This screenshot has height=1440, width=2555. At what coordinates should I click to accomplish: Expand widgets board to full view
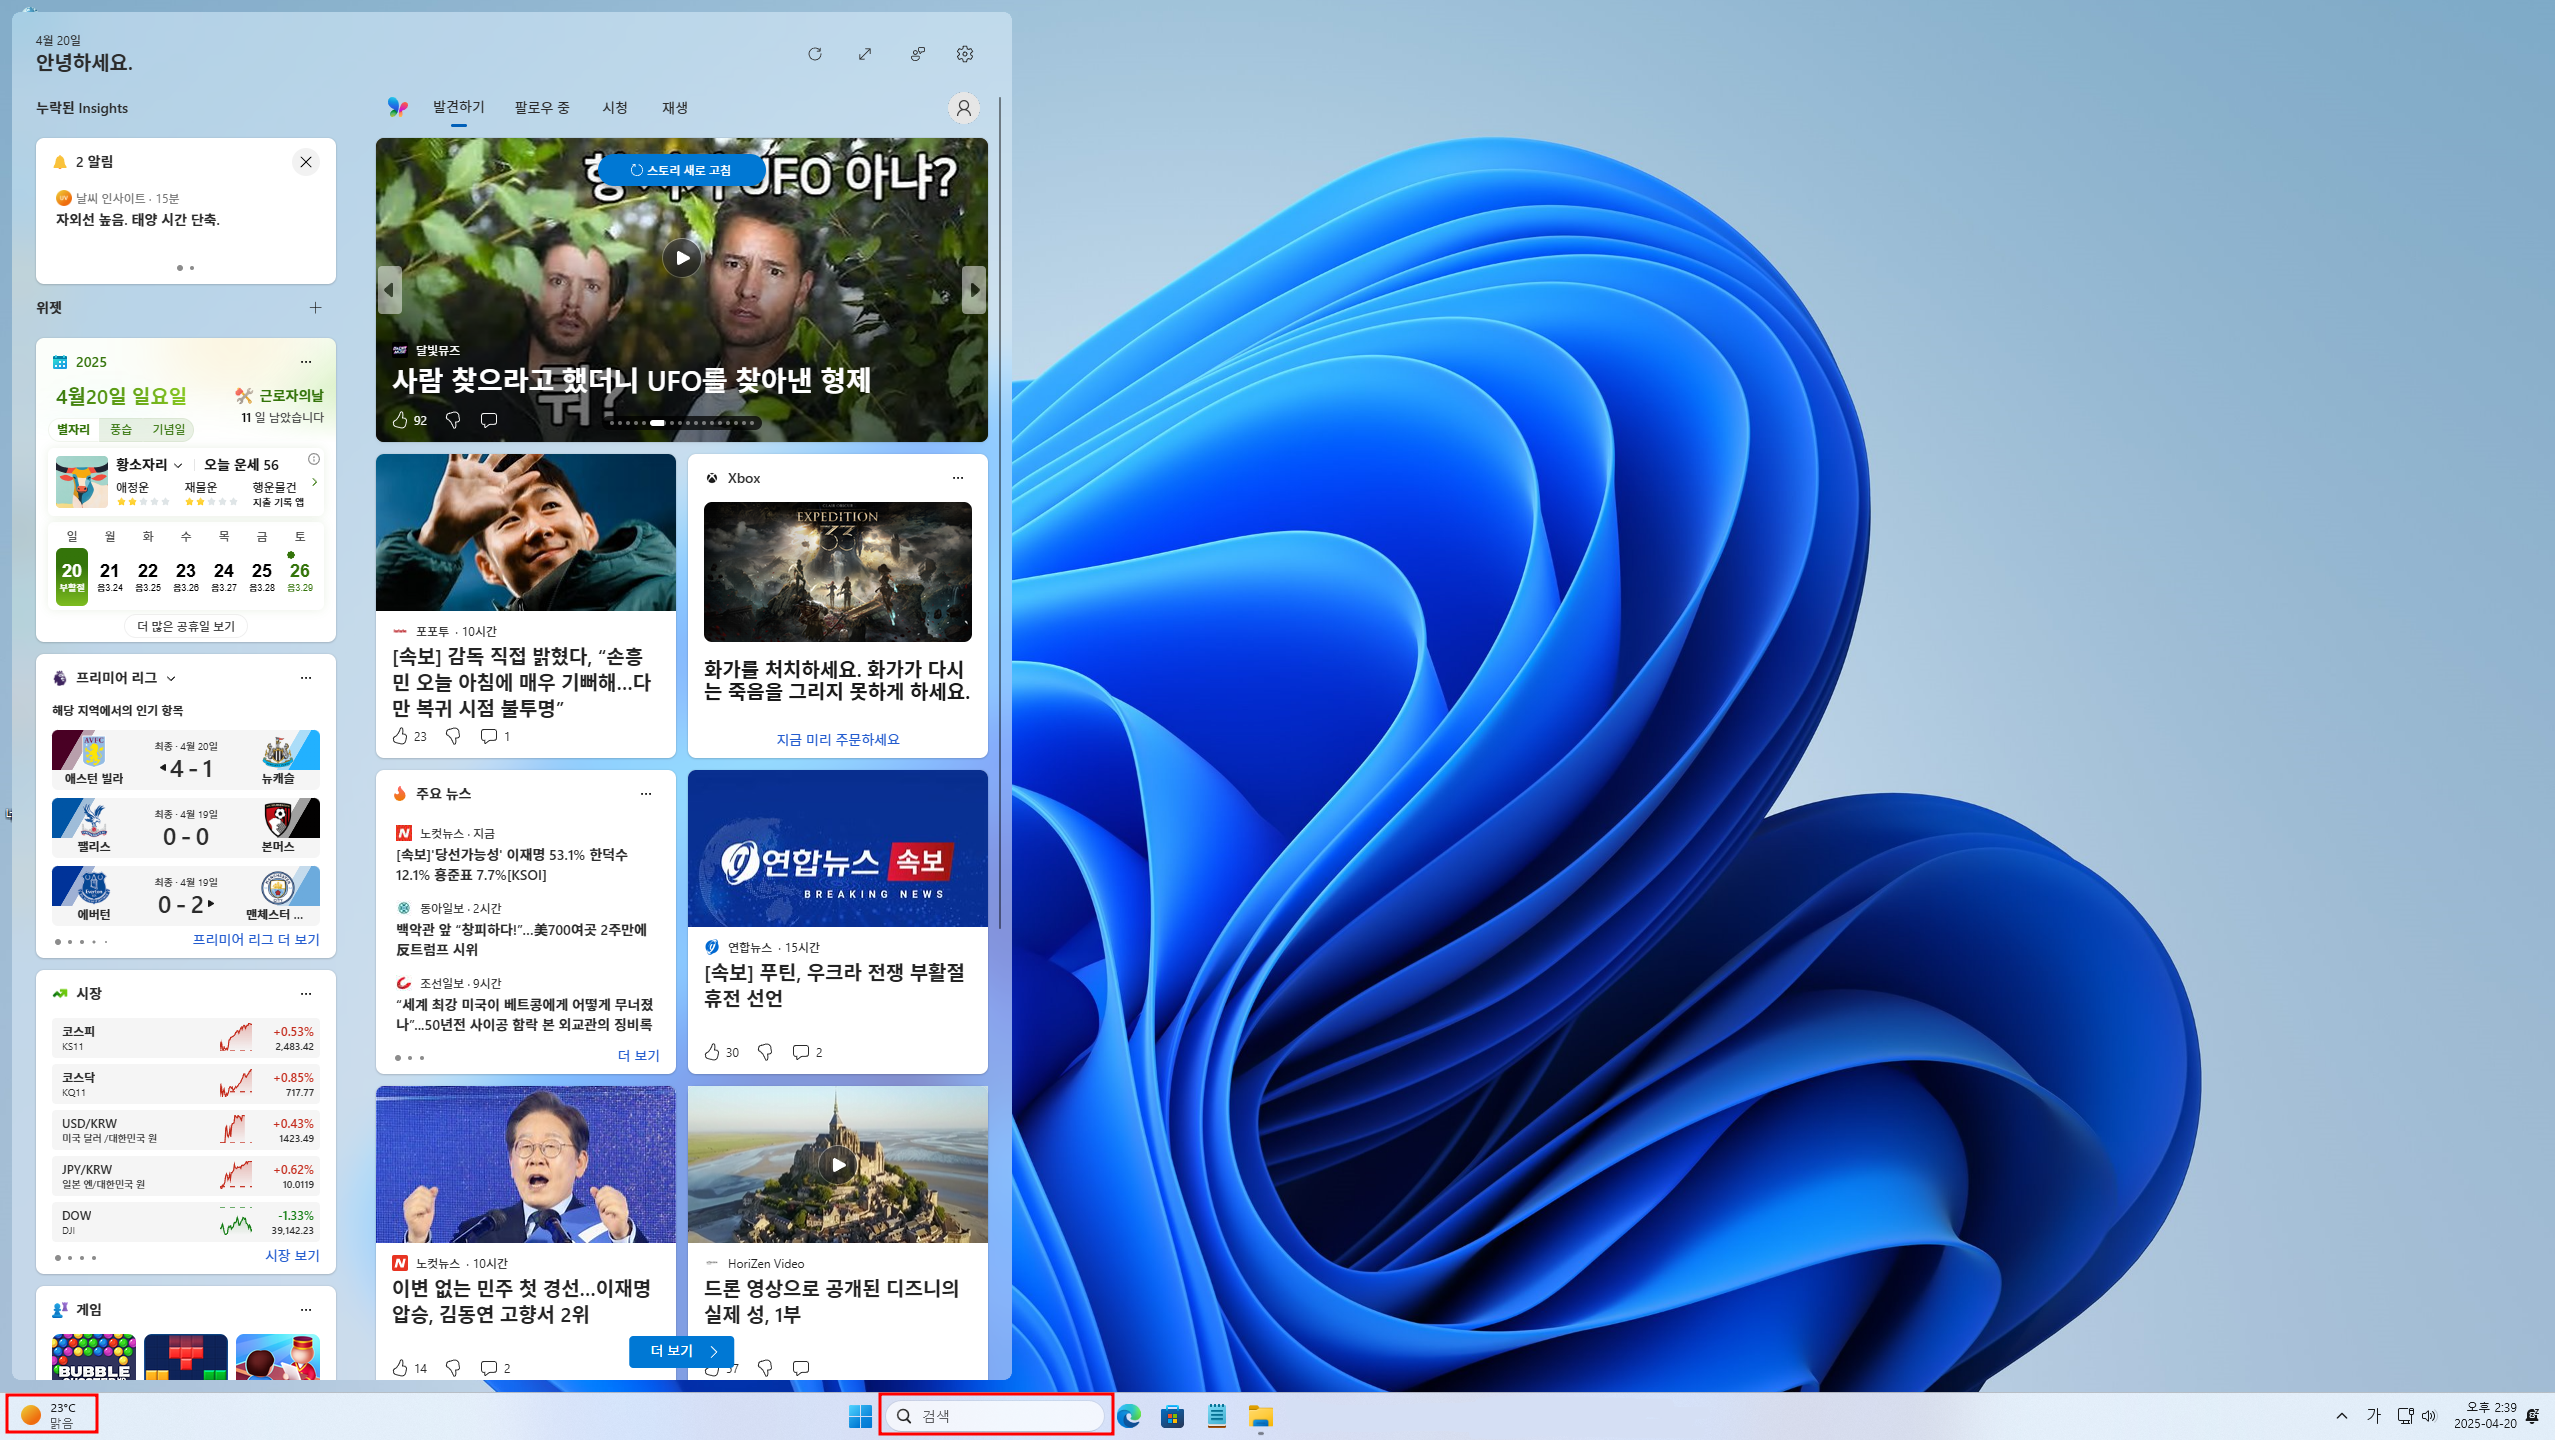pos(865,54)
